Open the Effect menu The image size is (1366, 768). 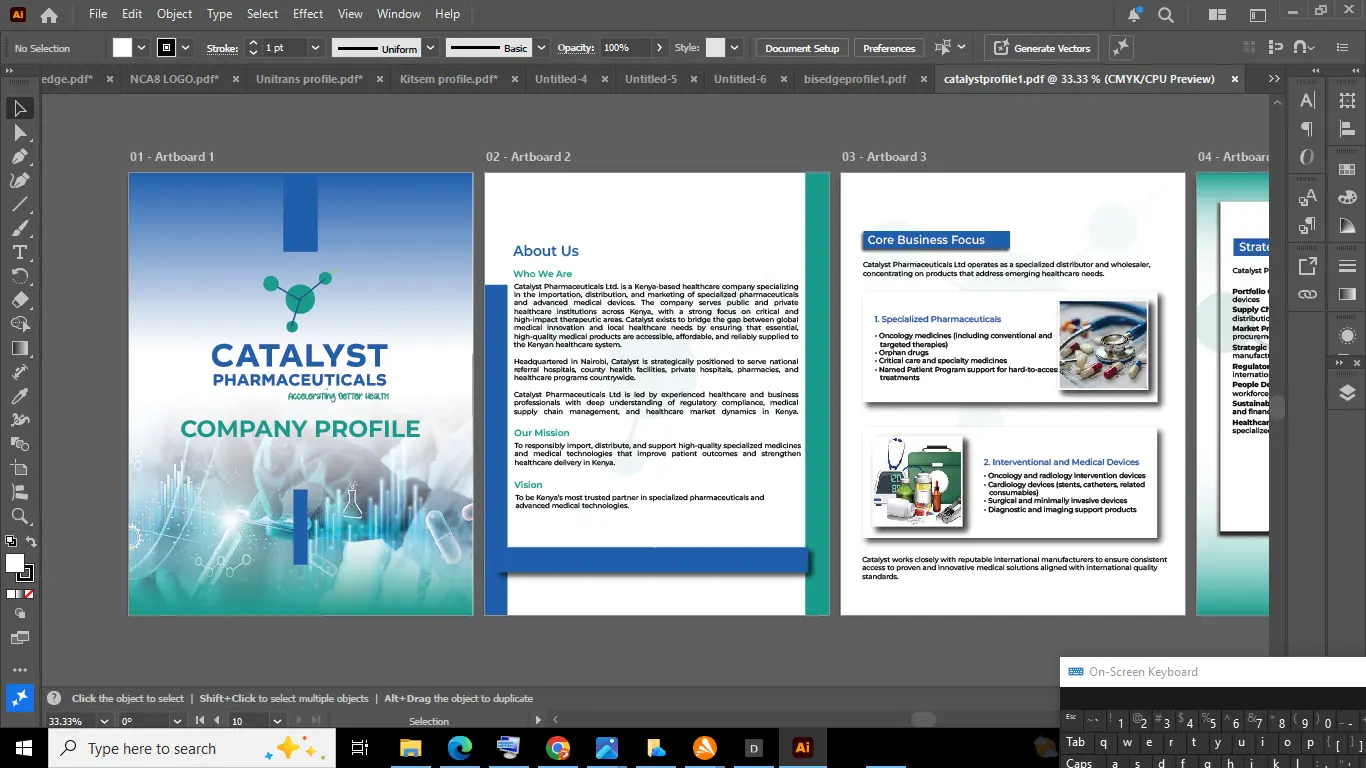tap(308, 14)
